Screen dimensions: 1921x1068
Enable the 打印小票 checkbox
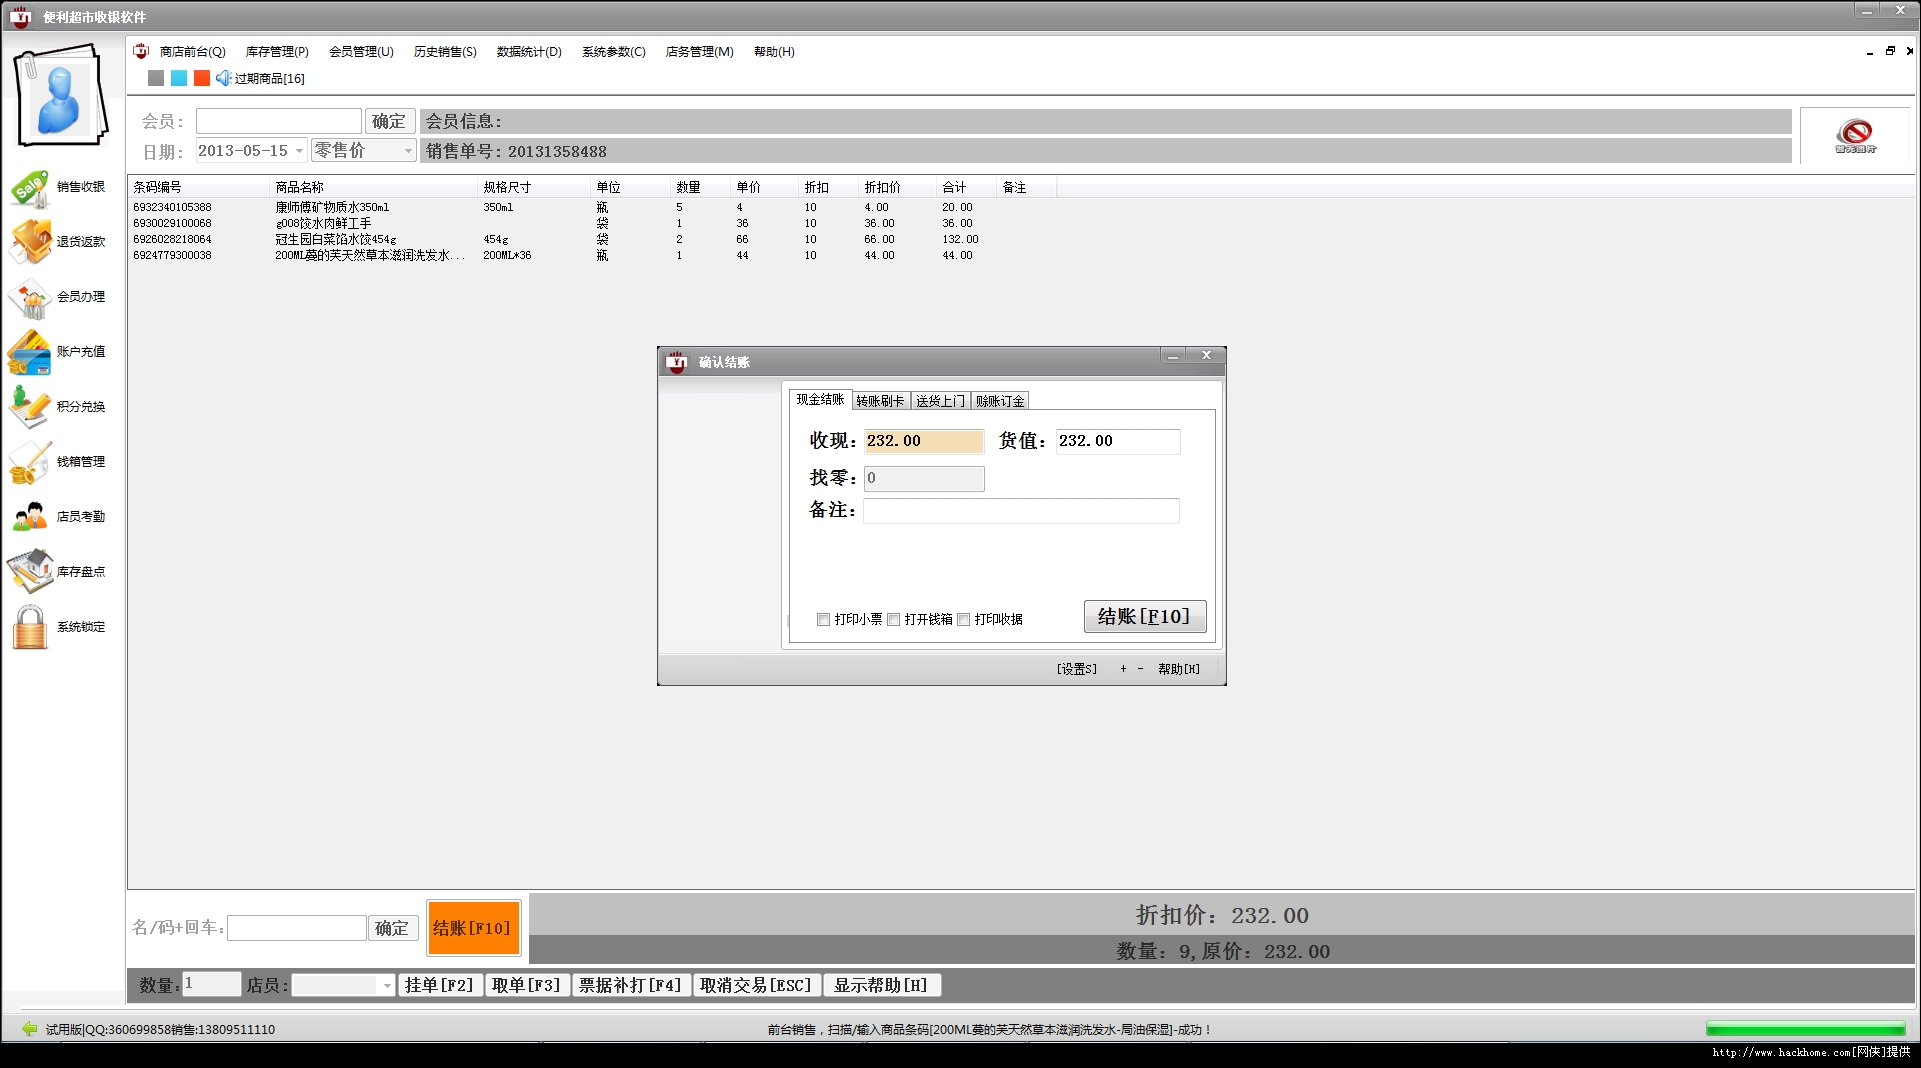click(x=823, y=620)
